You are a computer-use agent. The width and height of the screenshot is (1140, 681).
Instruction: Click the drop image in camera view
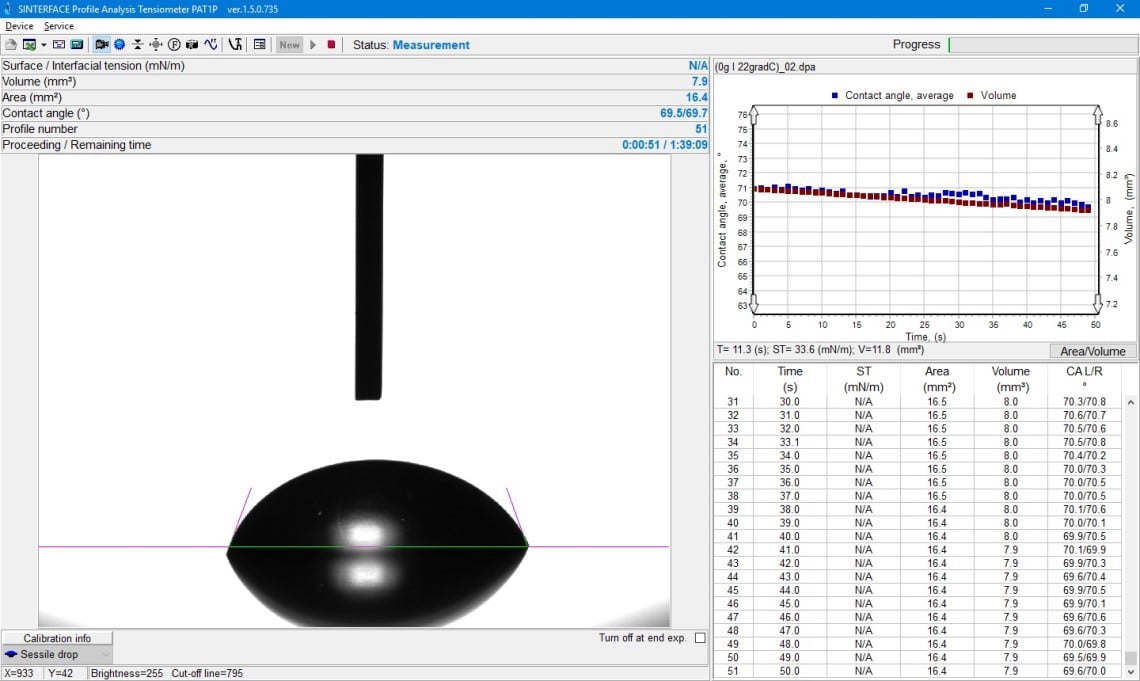pyautogui.click(x=377, y=542)
